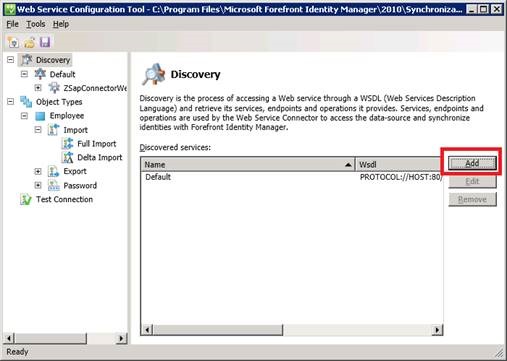Expand the ZSapConnectorWe tree node
Screen dimensions: 507x361
click(x=38, y=88)
